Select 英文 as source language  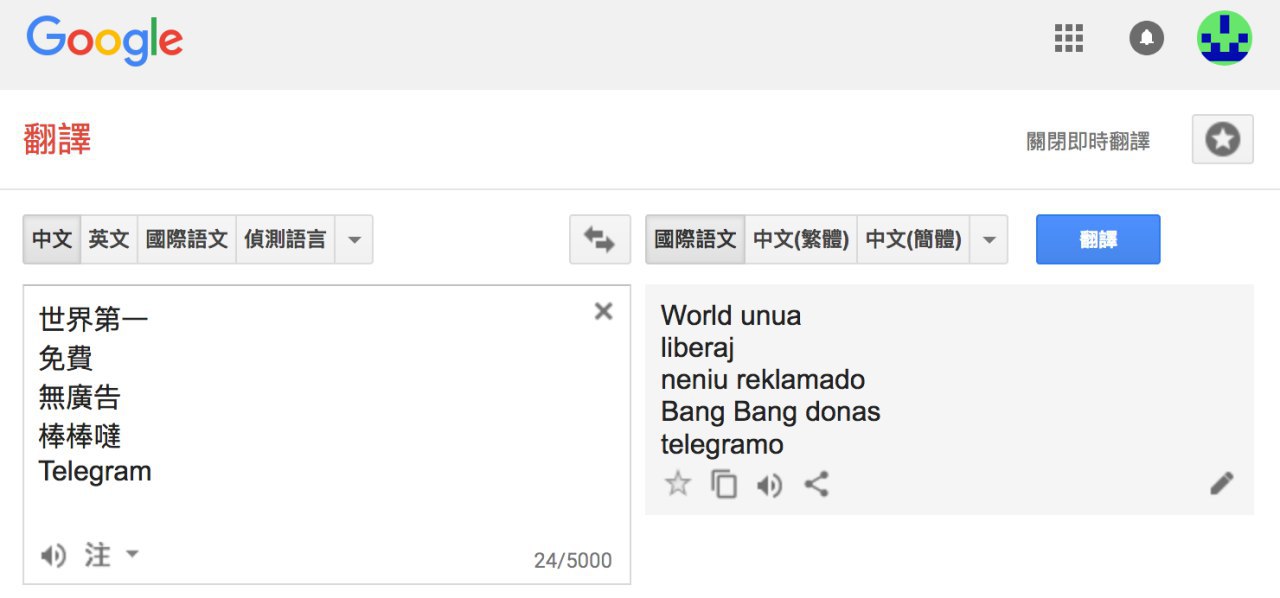(109, 240)
